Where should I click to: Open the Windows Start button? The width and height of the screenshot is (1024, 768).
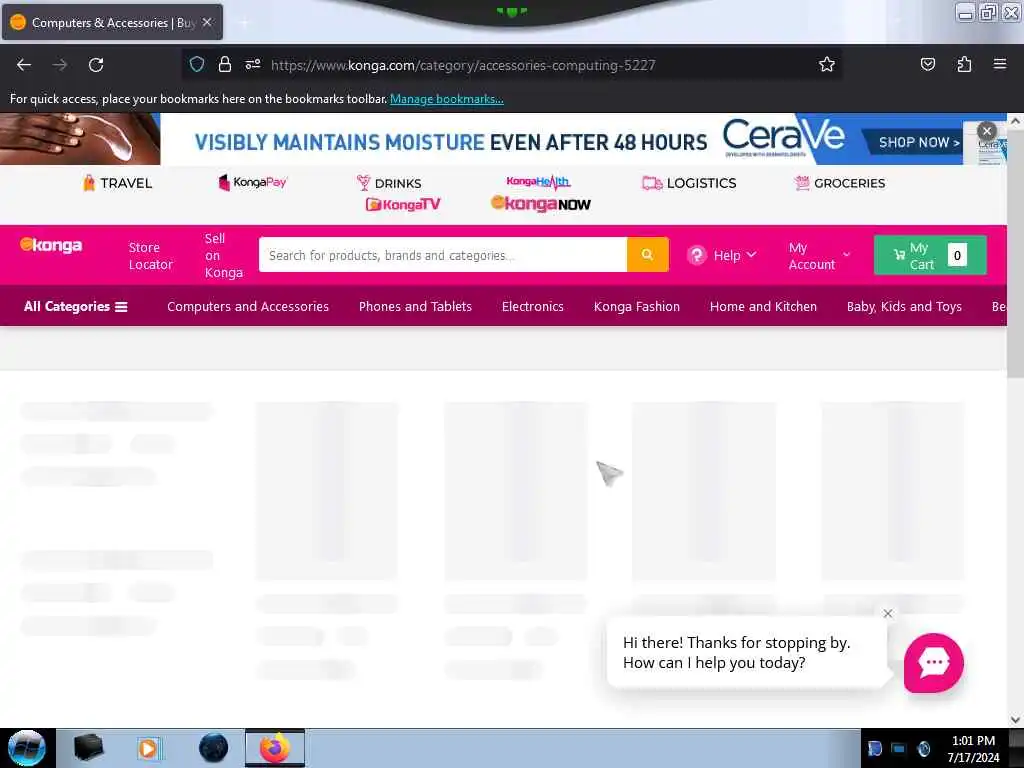click(x=27, y=748)
